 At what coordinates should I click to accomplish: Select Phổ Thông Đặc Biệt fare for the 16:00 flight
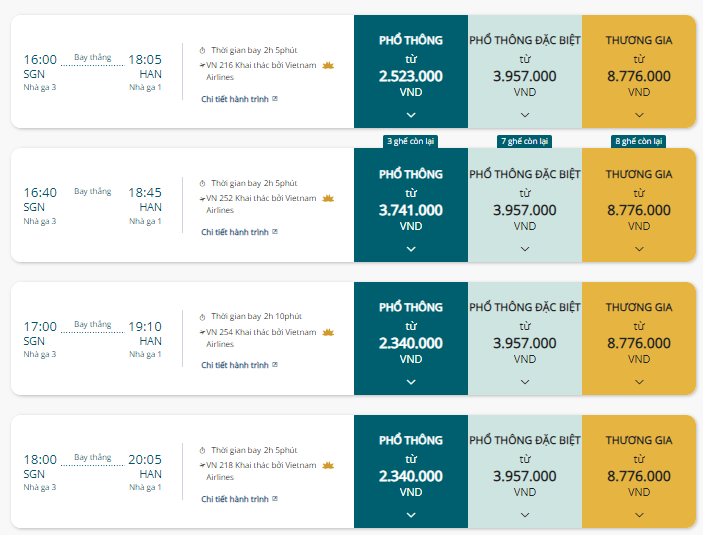[525, 72]
